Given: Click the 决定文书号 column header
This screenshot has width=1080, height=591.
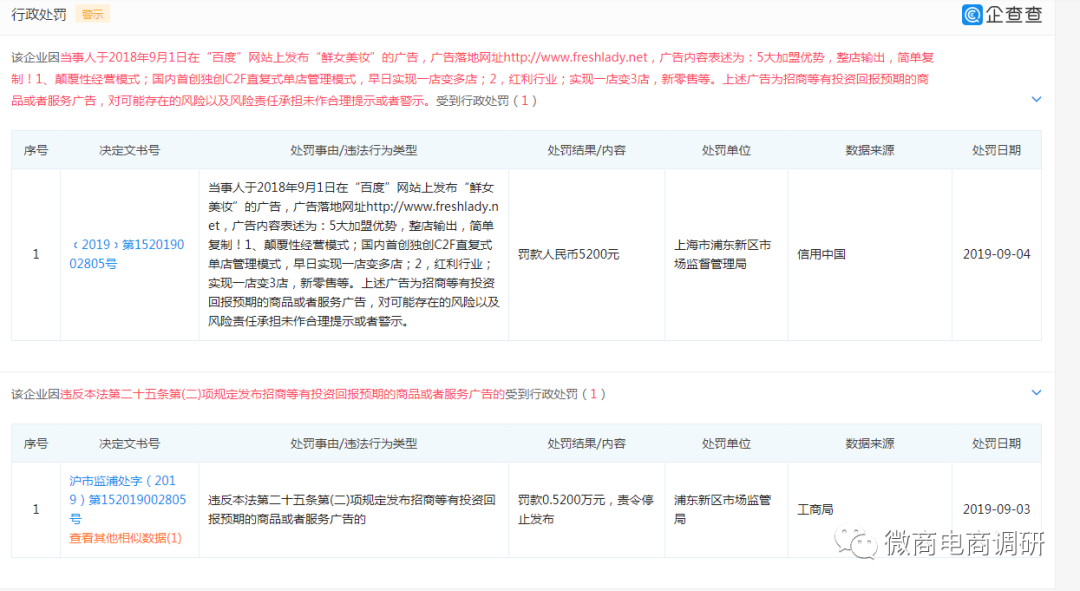Looking at the screenshot, I should point(130,150).
